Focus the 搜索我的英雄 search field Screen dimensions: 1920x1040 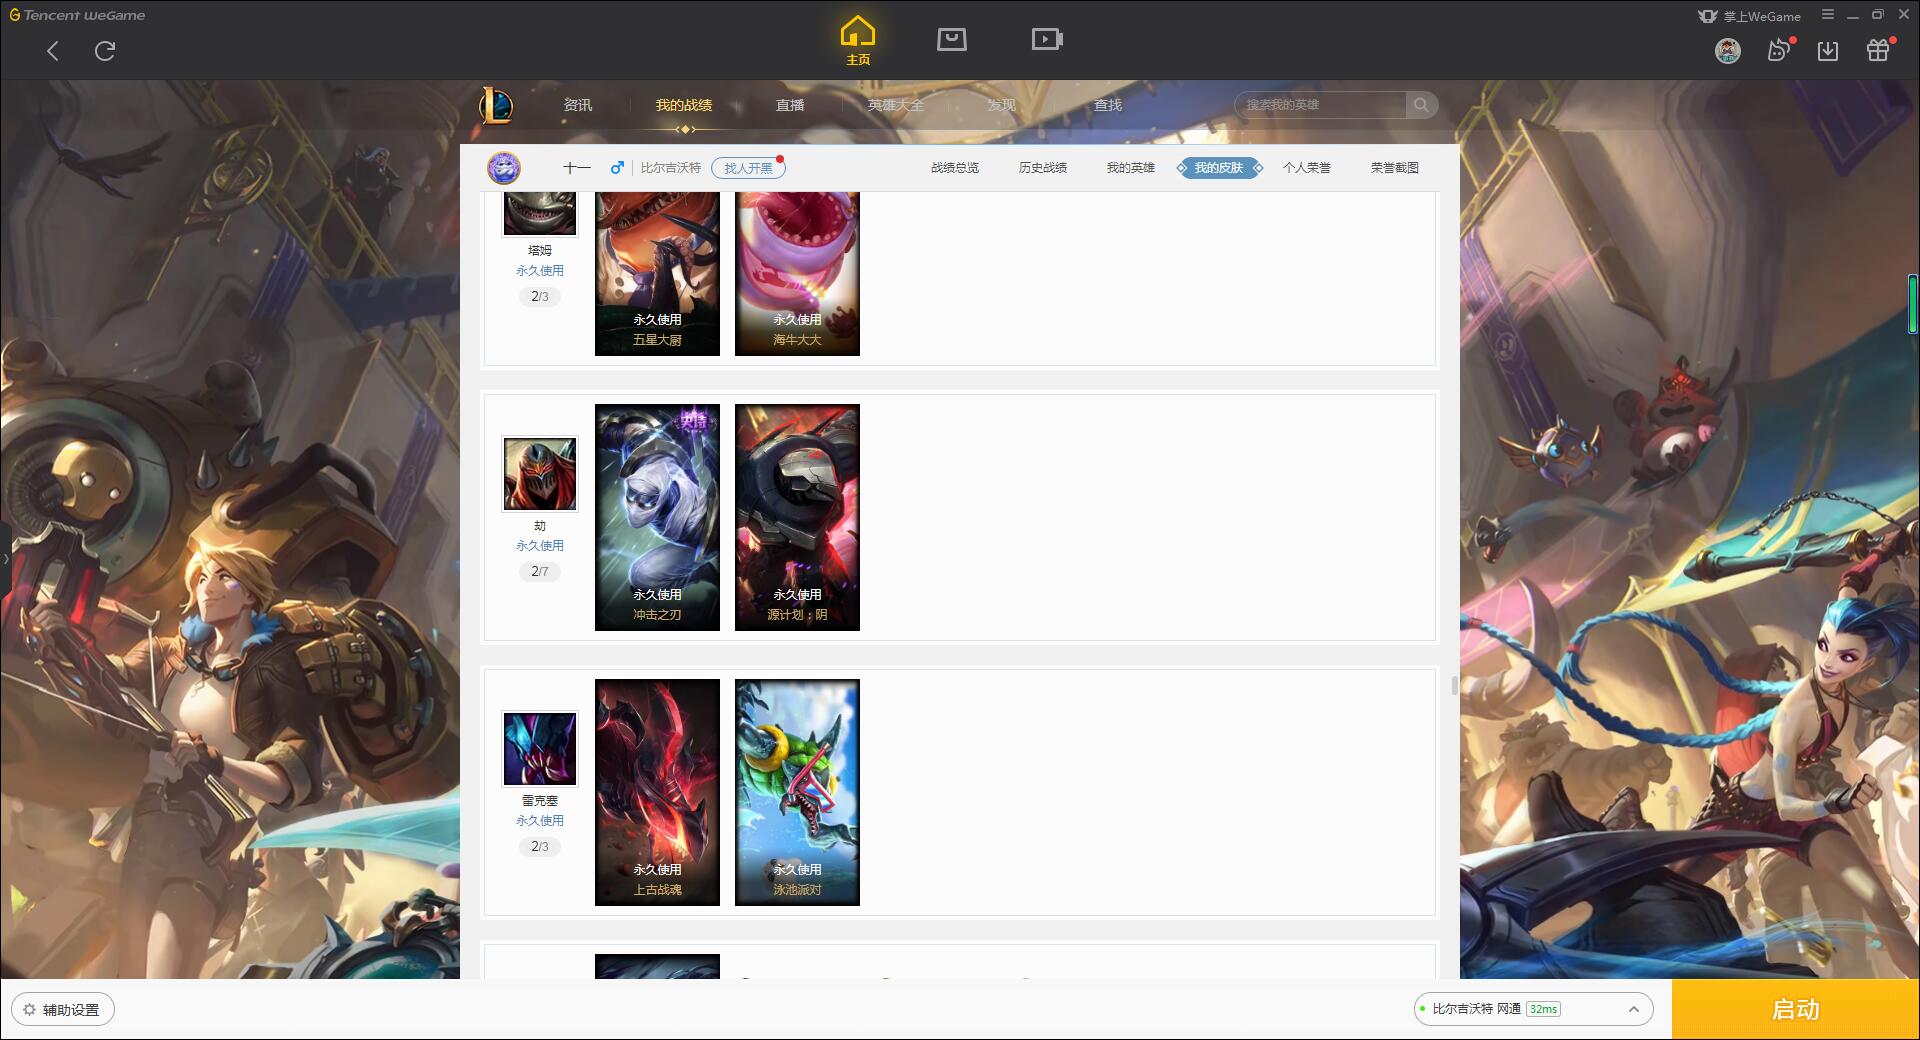pos(1322,105)
